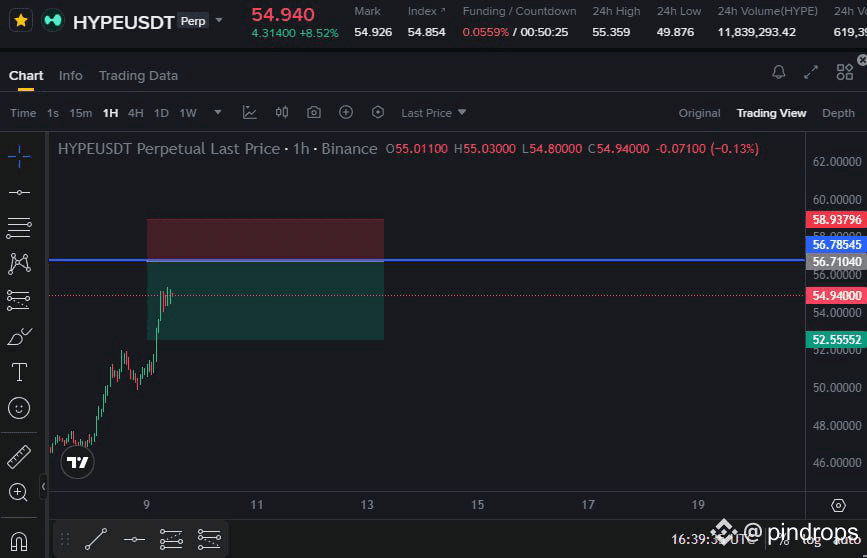Viewport: 867px width, 558px height.
Task: Click the favorites toolbar drag handle
Action: coord(65,539)
